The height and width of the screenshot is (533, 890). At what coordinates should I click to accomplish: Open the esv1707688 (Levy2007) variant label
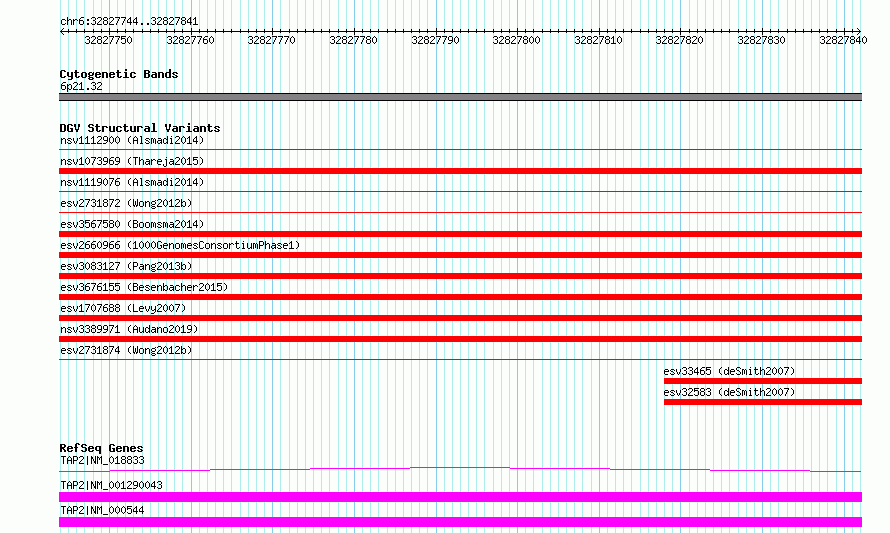(123, 308)
